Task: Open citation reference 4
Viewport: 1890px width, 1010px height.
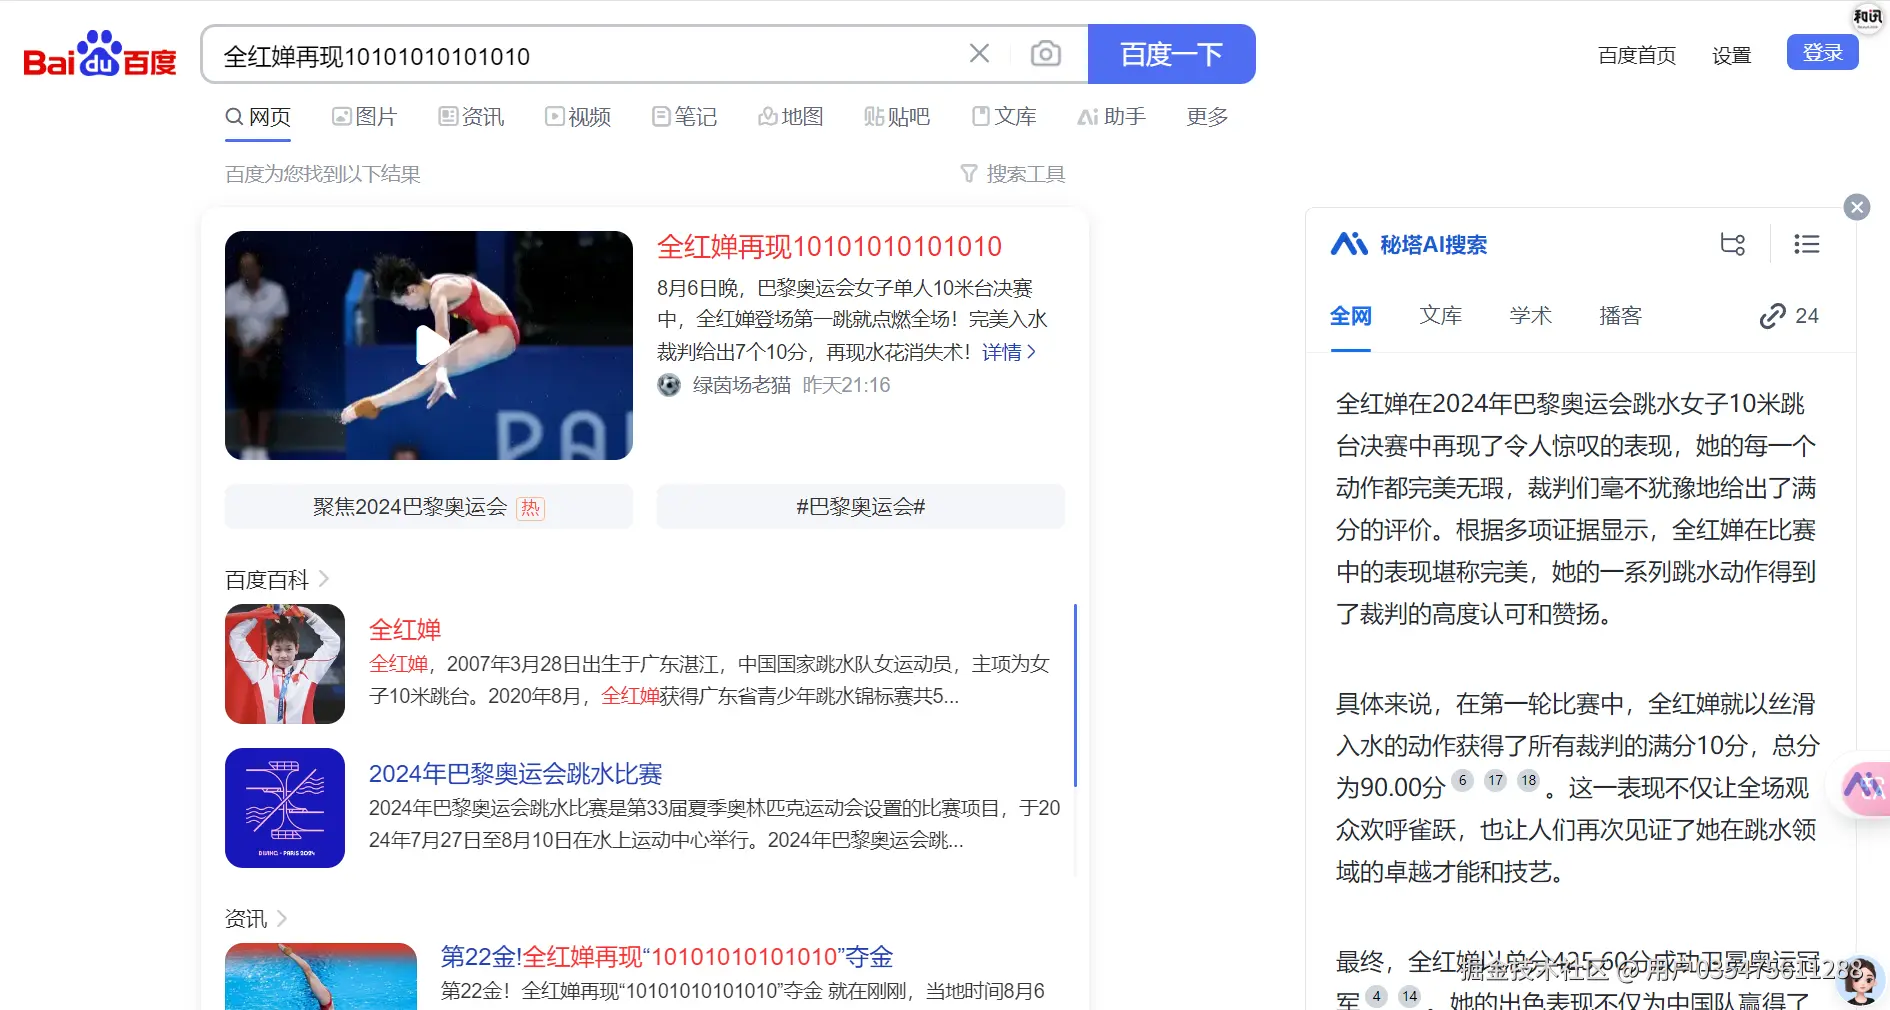Action: coord(1376,997)
